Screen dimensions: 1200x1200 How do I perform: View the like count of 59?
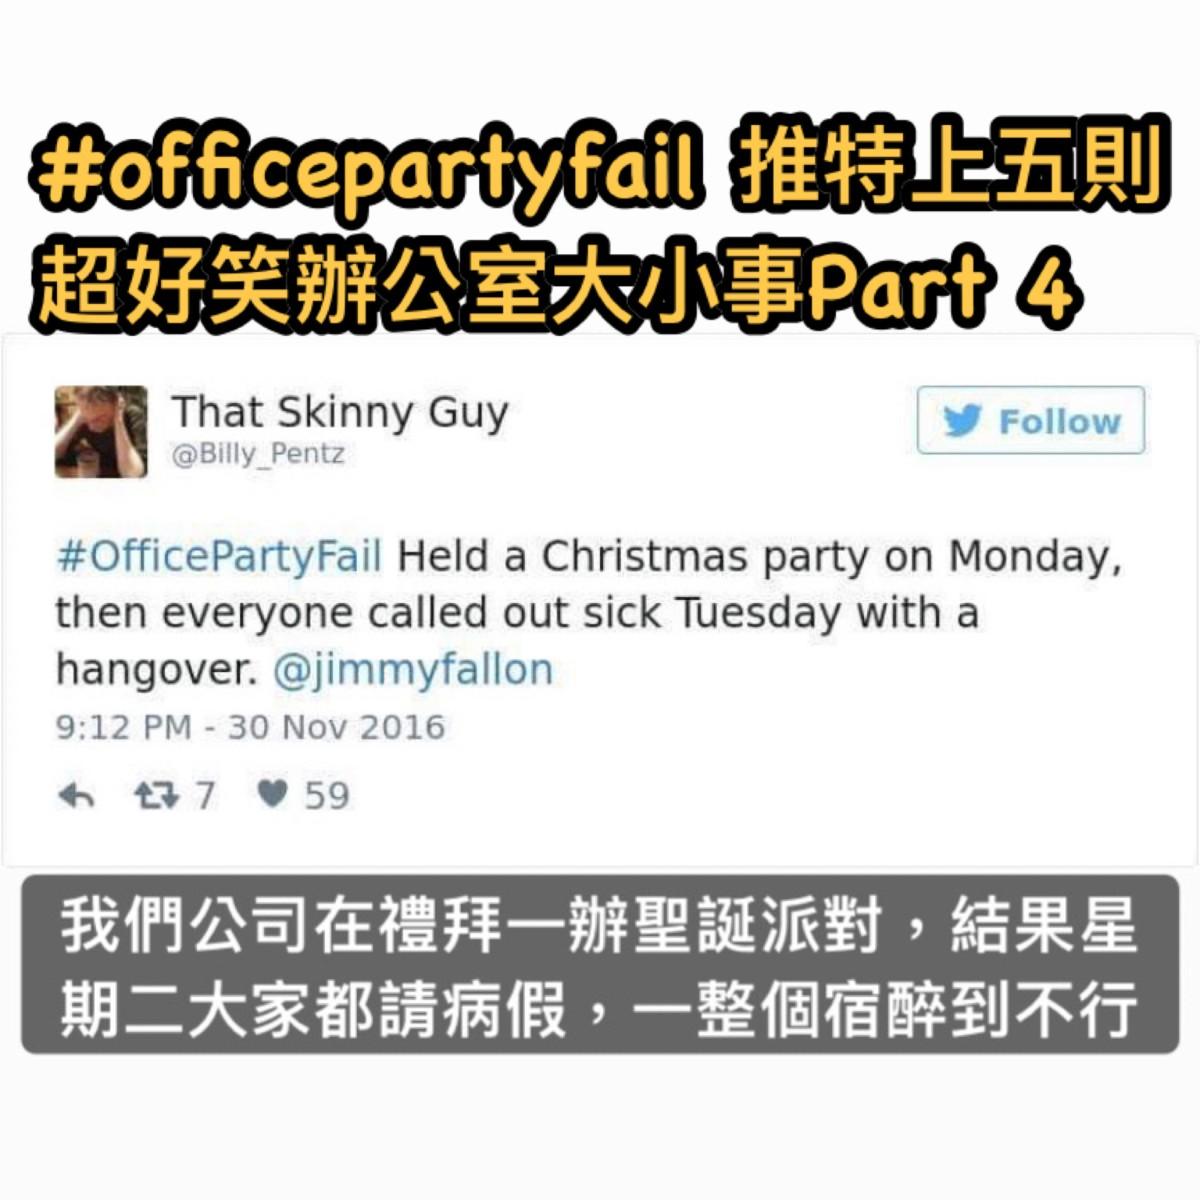[x=327, y=796]
